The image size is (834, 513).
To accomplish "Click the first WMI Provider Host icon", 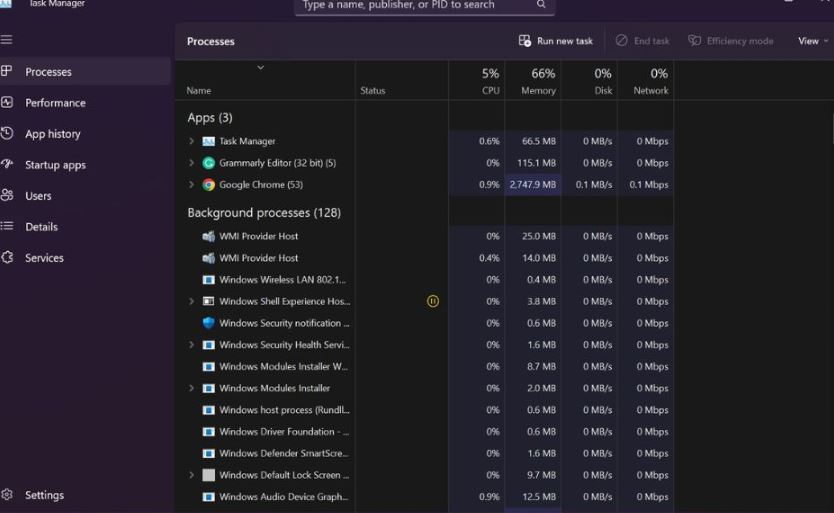I will coord(208,236).
